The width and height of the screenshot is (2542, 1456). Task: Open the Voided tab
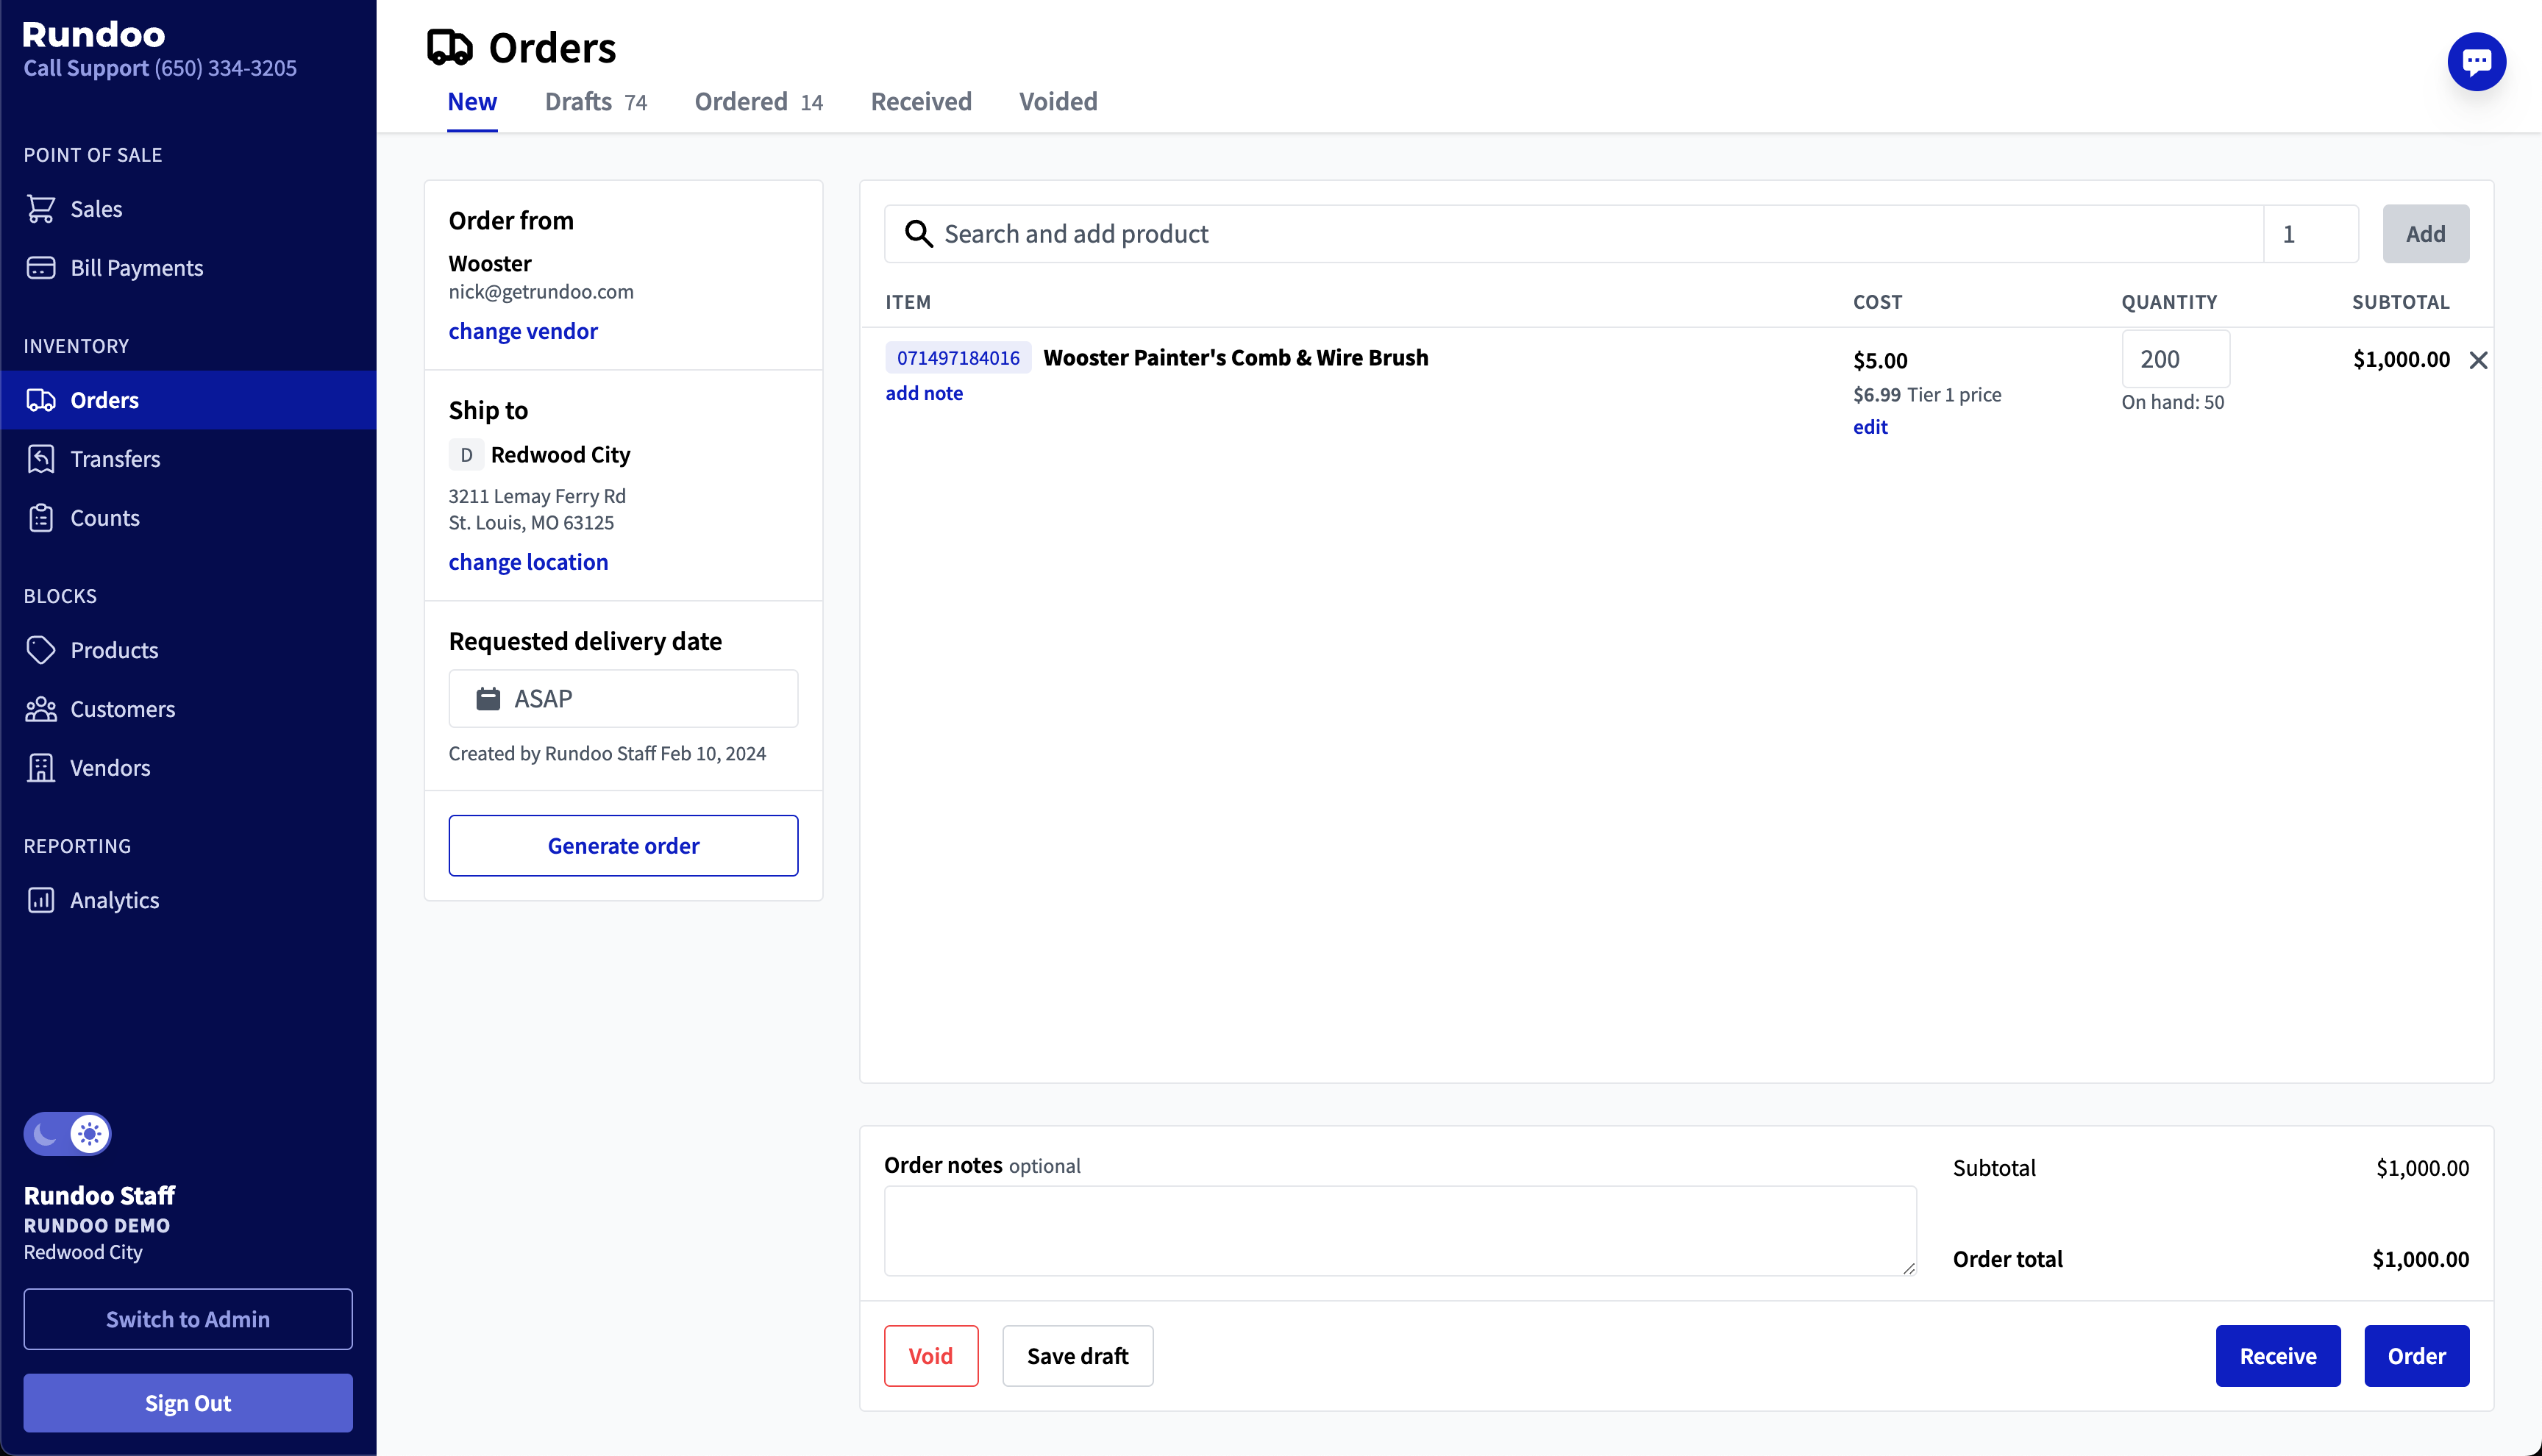pyautogui.click(x=1058, y=101)
